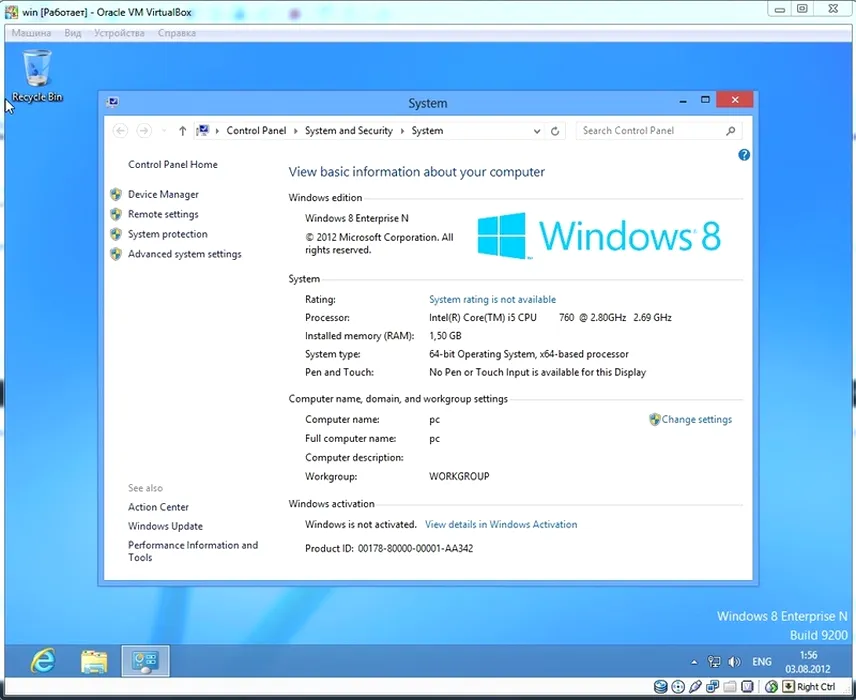Screen dimensions: 856x700
Task: Go back in the System window
Action: [x=121, y=131]
